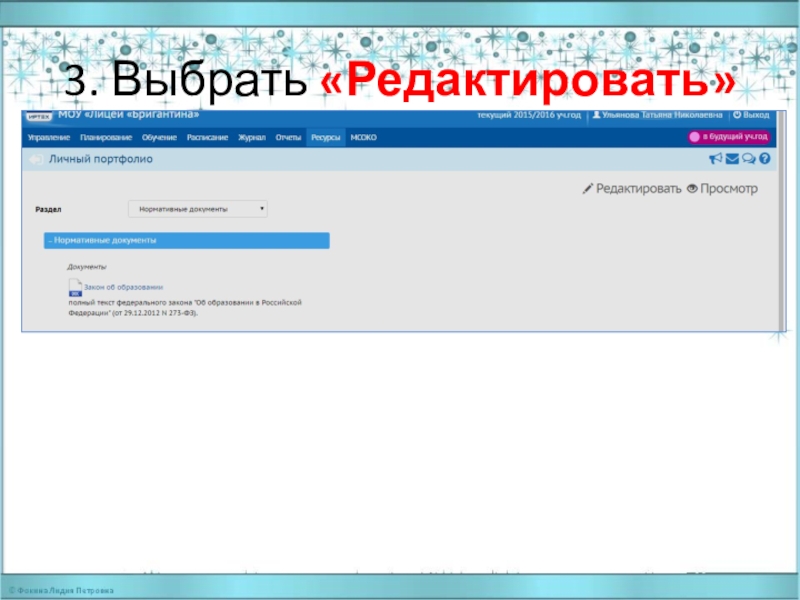Open the Отчеты menu
800x600 pixels.
[288, 137]
